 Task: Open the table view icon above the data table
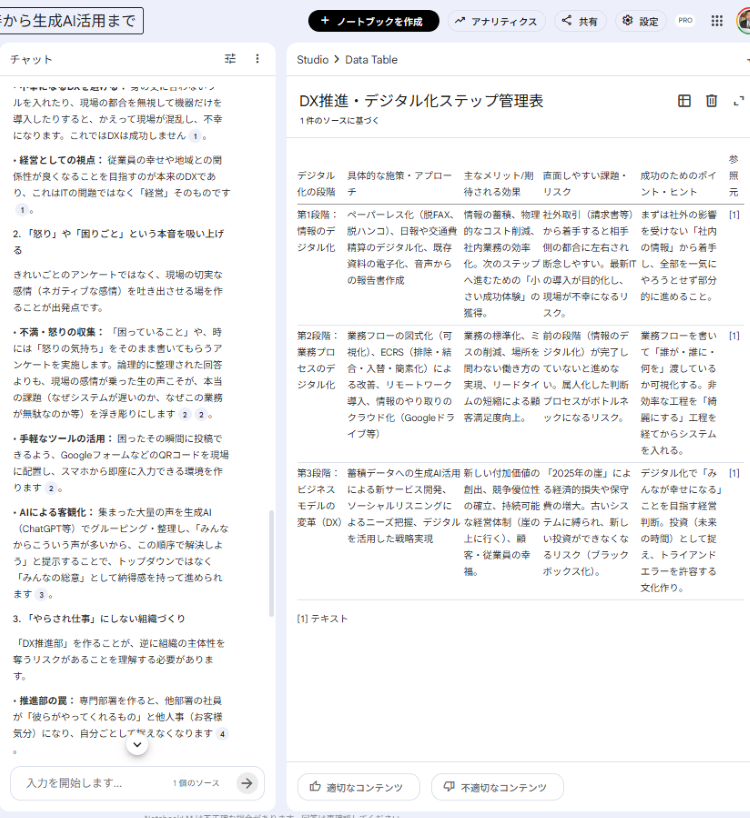click(684, 101)
